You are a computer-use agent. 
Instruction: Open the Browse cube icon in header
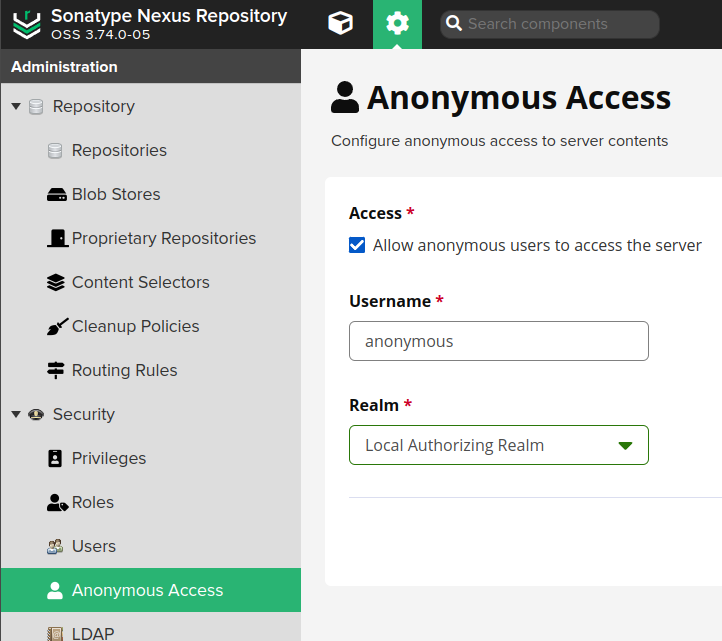tap(340, 23)
